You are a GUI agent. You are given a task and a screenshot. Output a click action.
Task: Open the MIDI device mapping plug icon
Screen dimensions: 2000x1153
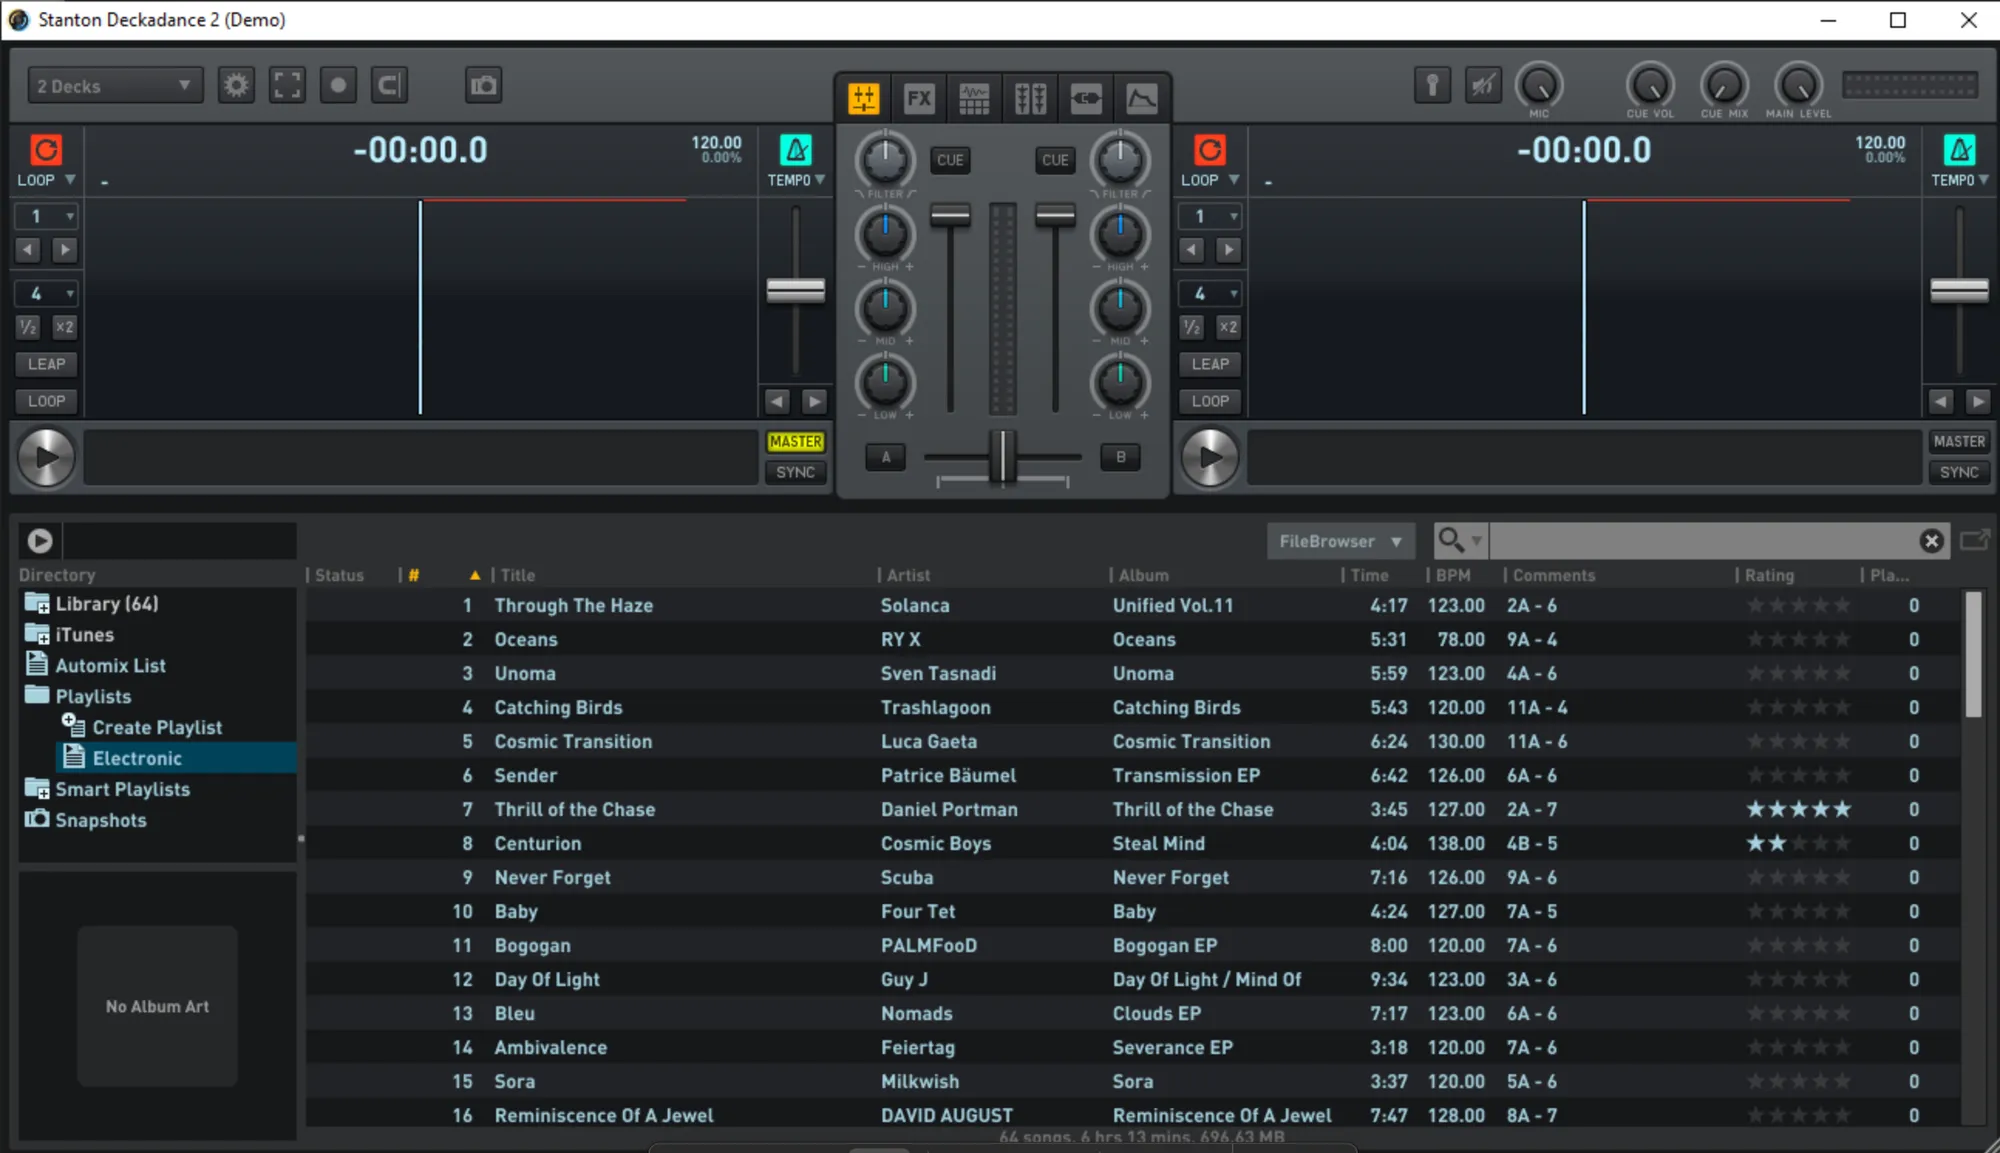[x=1085, y=97]
